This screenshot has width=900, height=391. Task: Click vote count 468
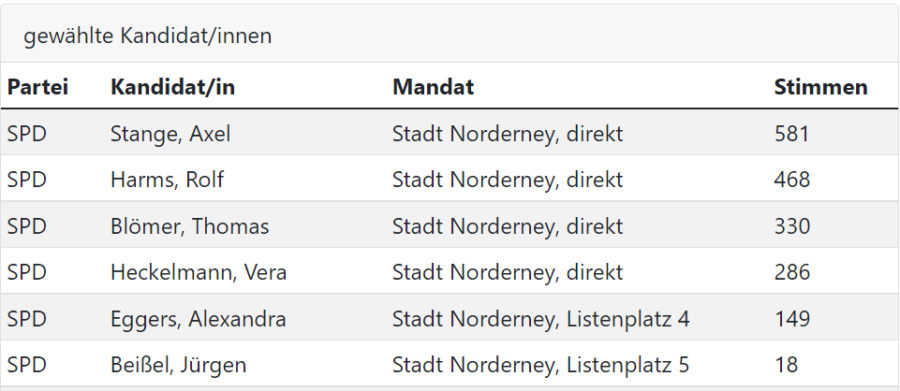[792, 180]
